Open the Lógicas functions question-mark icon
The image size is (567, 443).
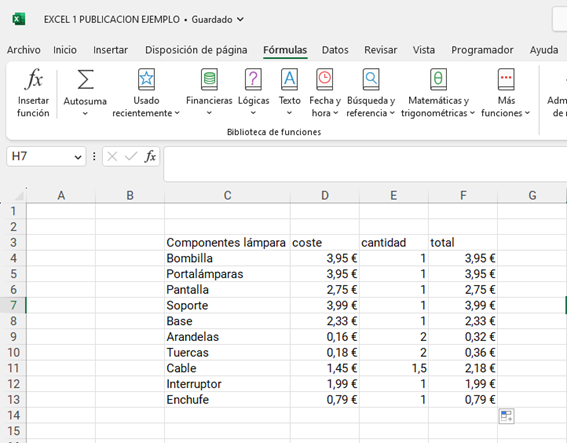(x=253, y=79)
